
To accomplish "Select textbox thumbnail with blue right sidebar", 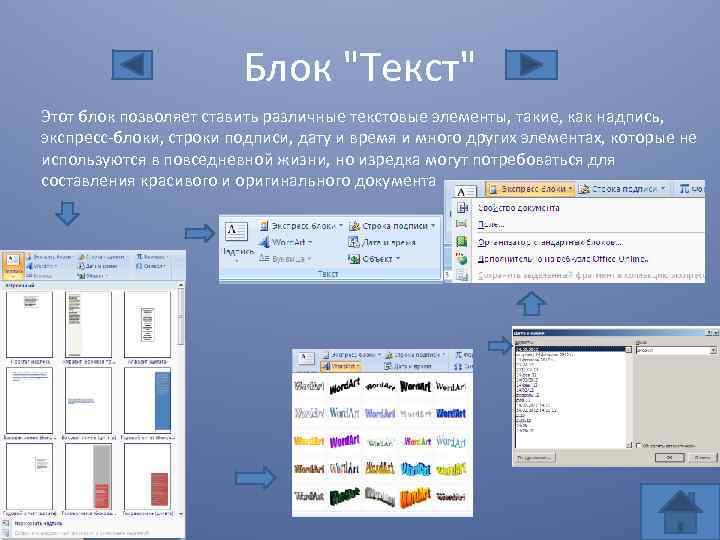I will (147, 400).
